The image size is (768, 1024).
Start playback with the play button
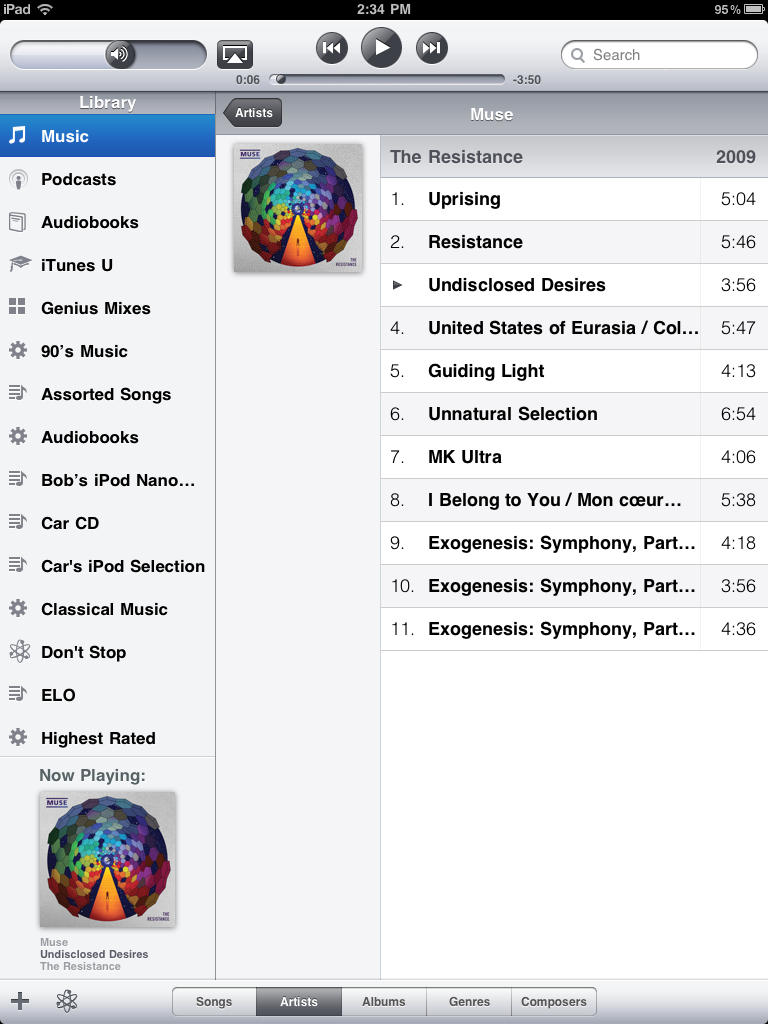pyautogui.click(x=381, y=48)
